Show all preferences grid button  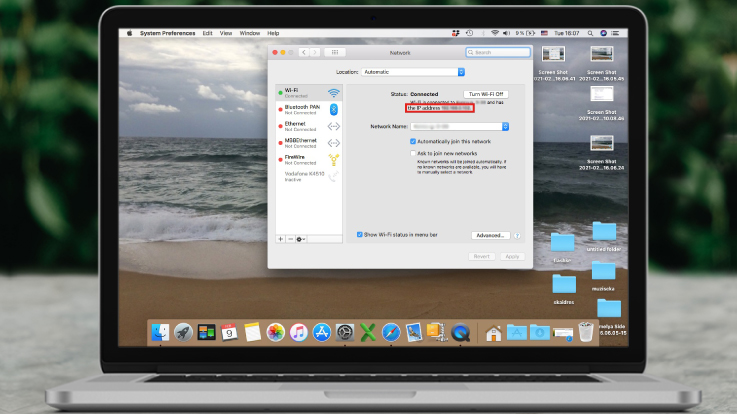(335, 52)
